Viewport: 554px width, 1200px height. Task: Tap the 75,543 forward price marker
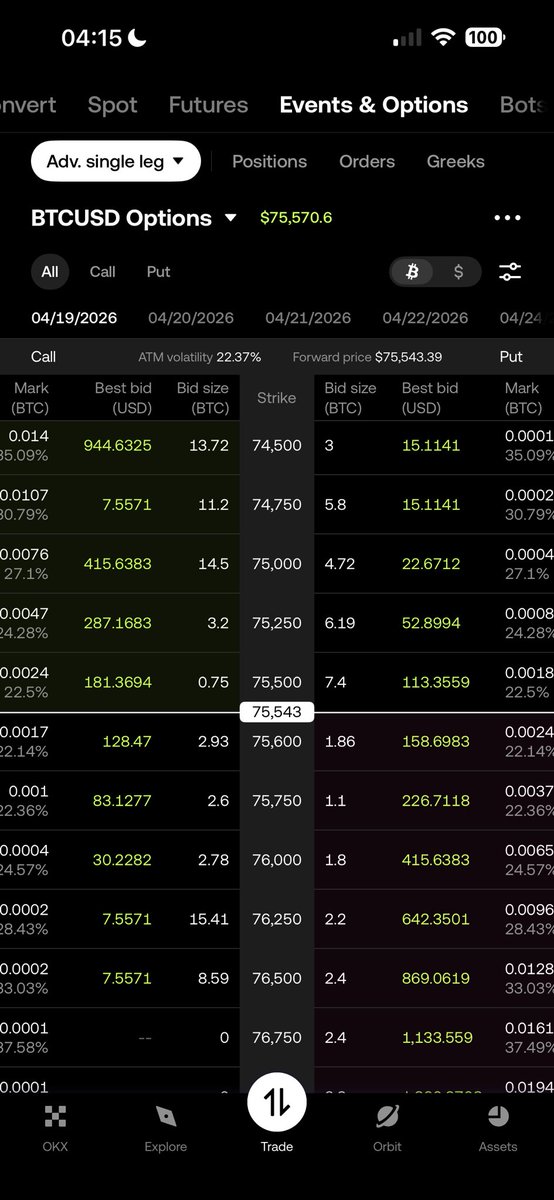point(277,712)
